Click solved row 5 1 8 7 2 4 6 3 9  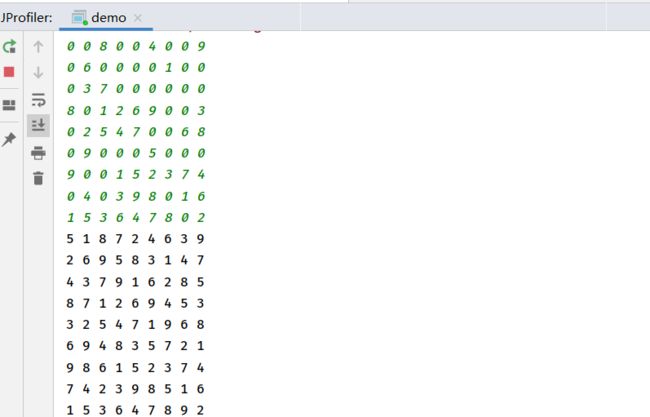135,239
